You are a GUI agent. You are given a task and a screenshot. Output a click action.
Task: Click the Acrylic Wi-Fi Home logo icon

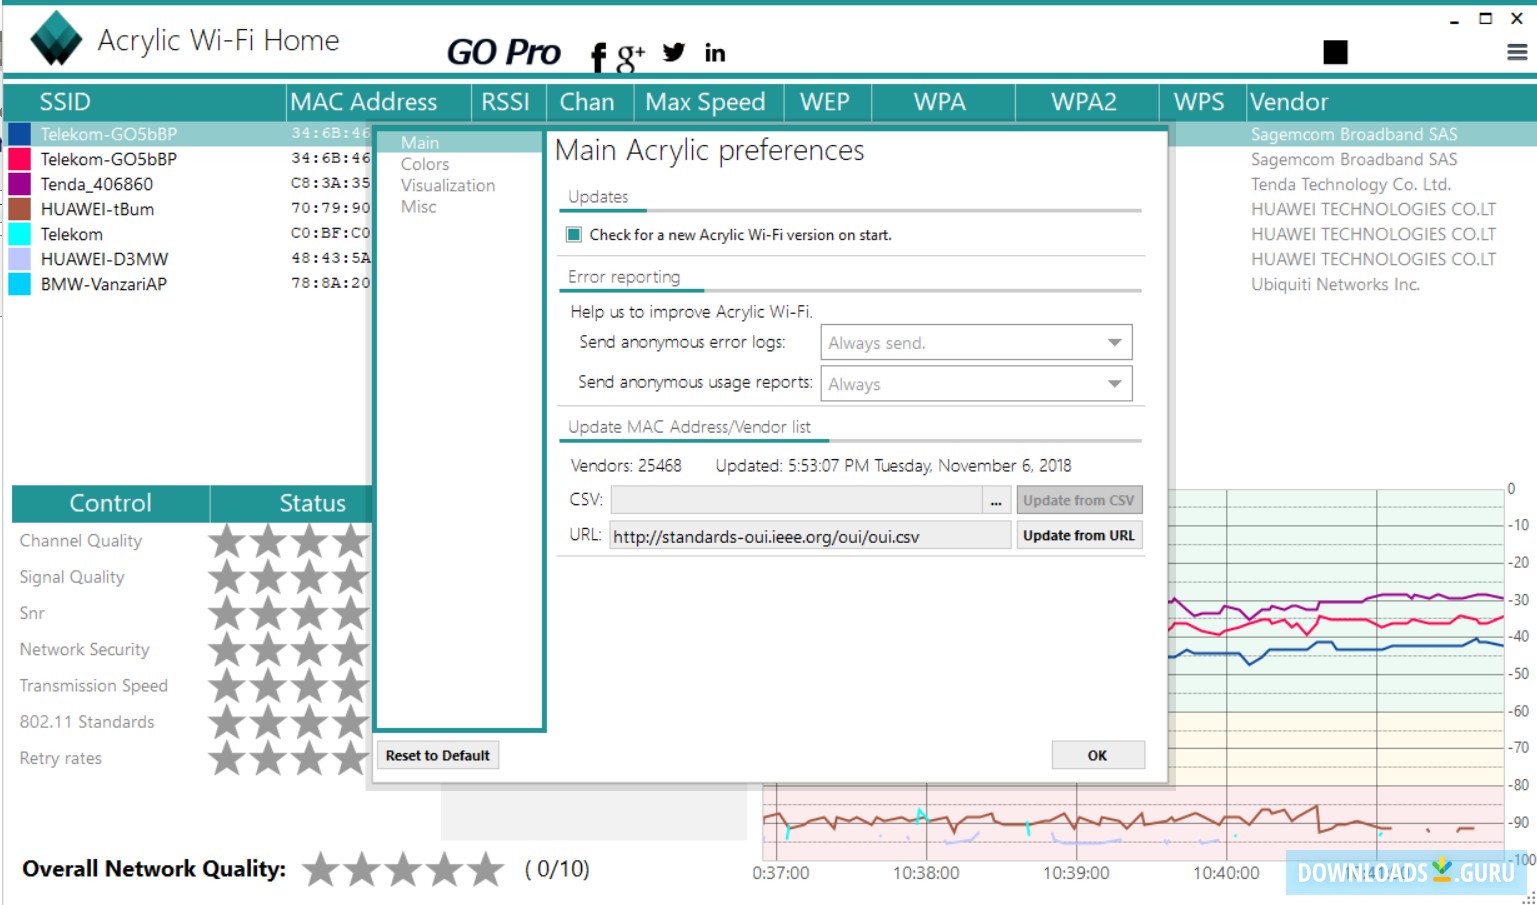[x=56, y=39]
